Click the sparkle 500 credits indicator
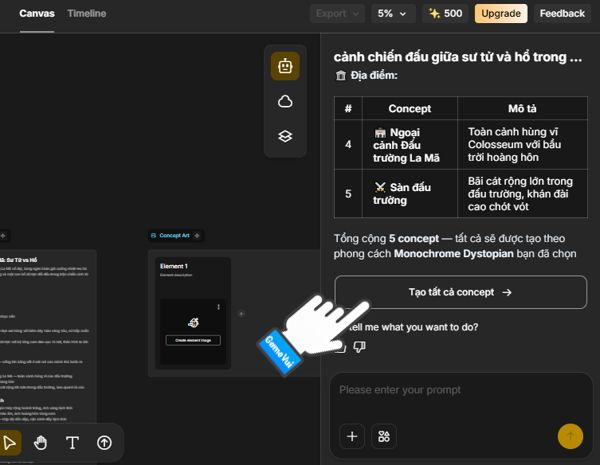600x465 pixels. coord(445,14)
